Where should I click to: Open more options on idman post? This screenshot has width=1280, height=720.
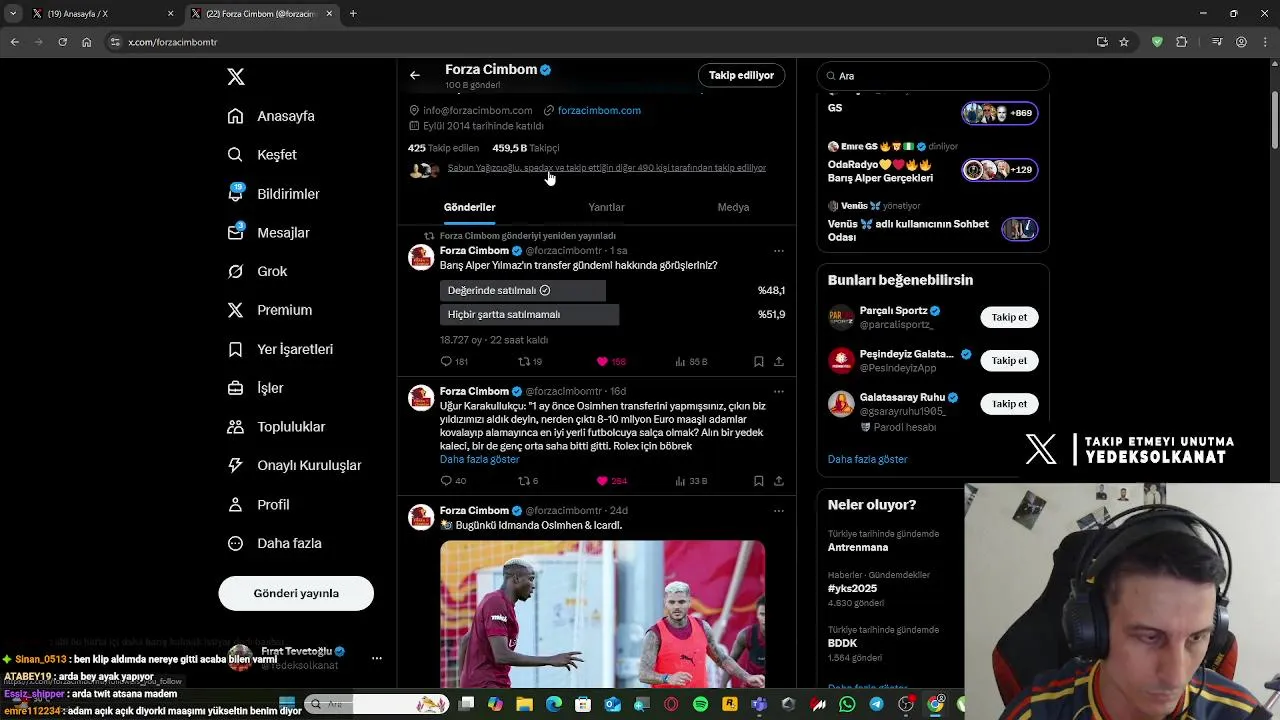click(779, 511)
